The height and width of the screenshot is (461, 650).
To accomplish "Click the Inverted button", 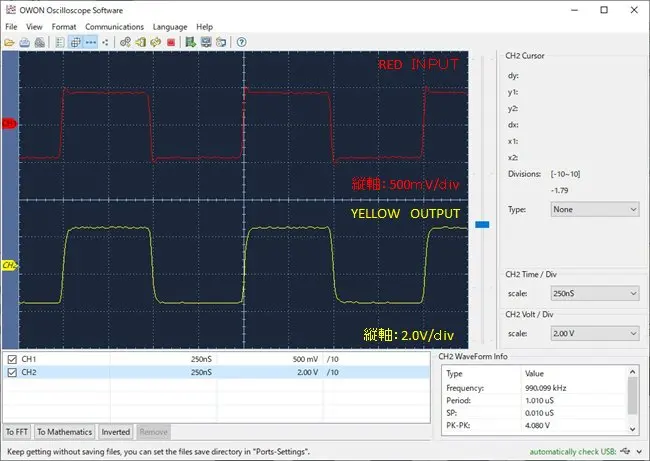I will tap(116, 432).
